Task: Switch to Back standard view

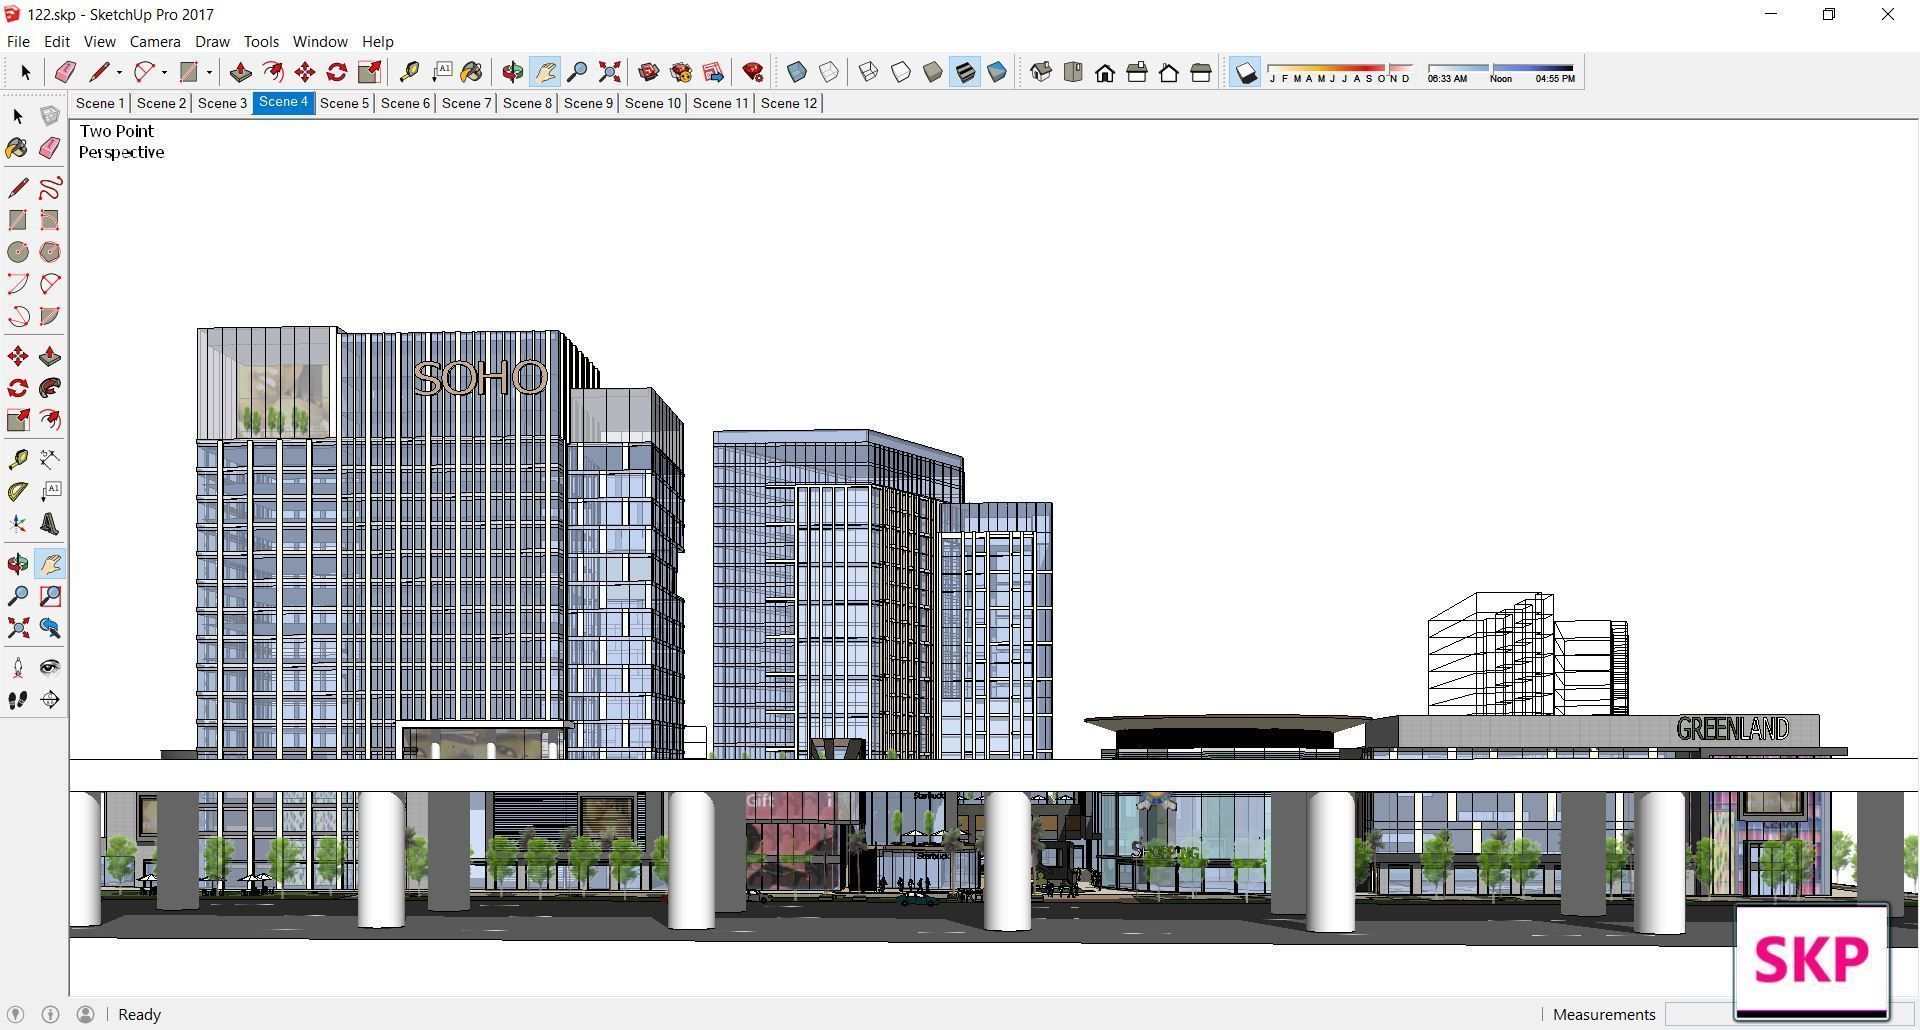Action: pos(1169,73)
